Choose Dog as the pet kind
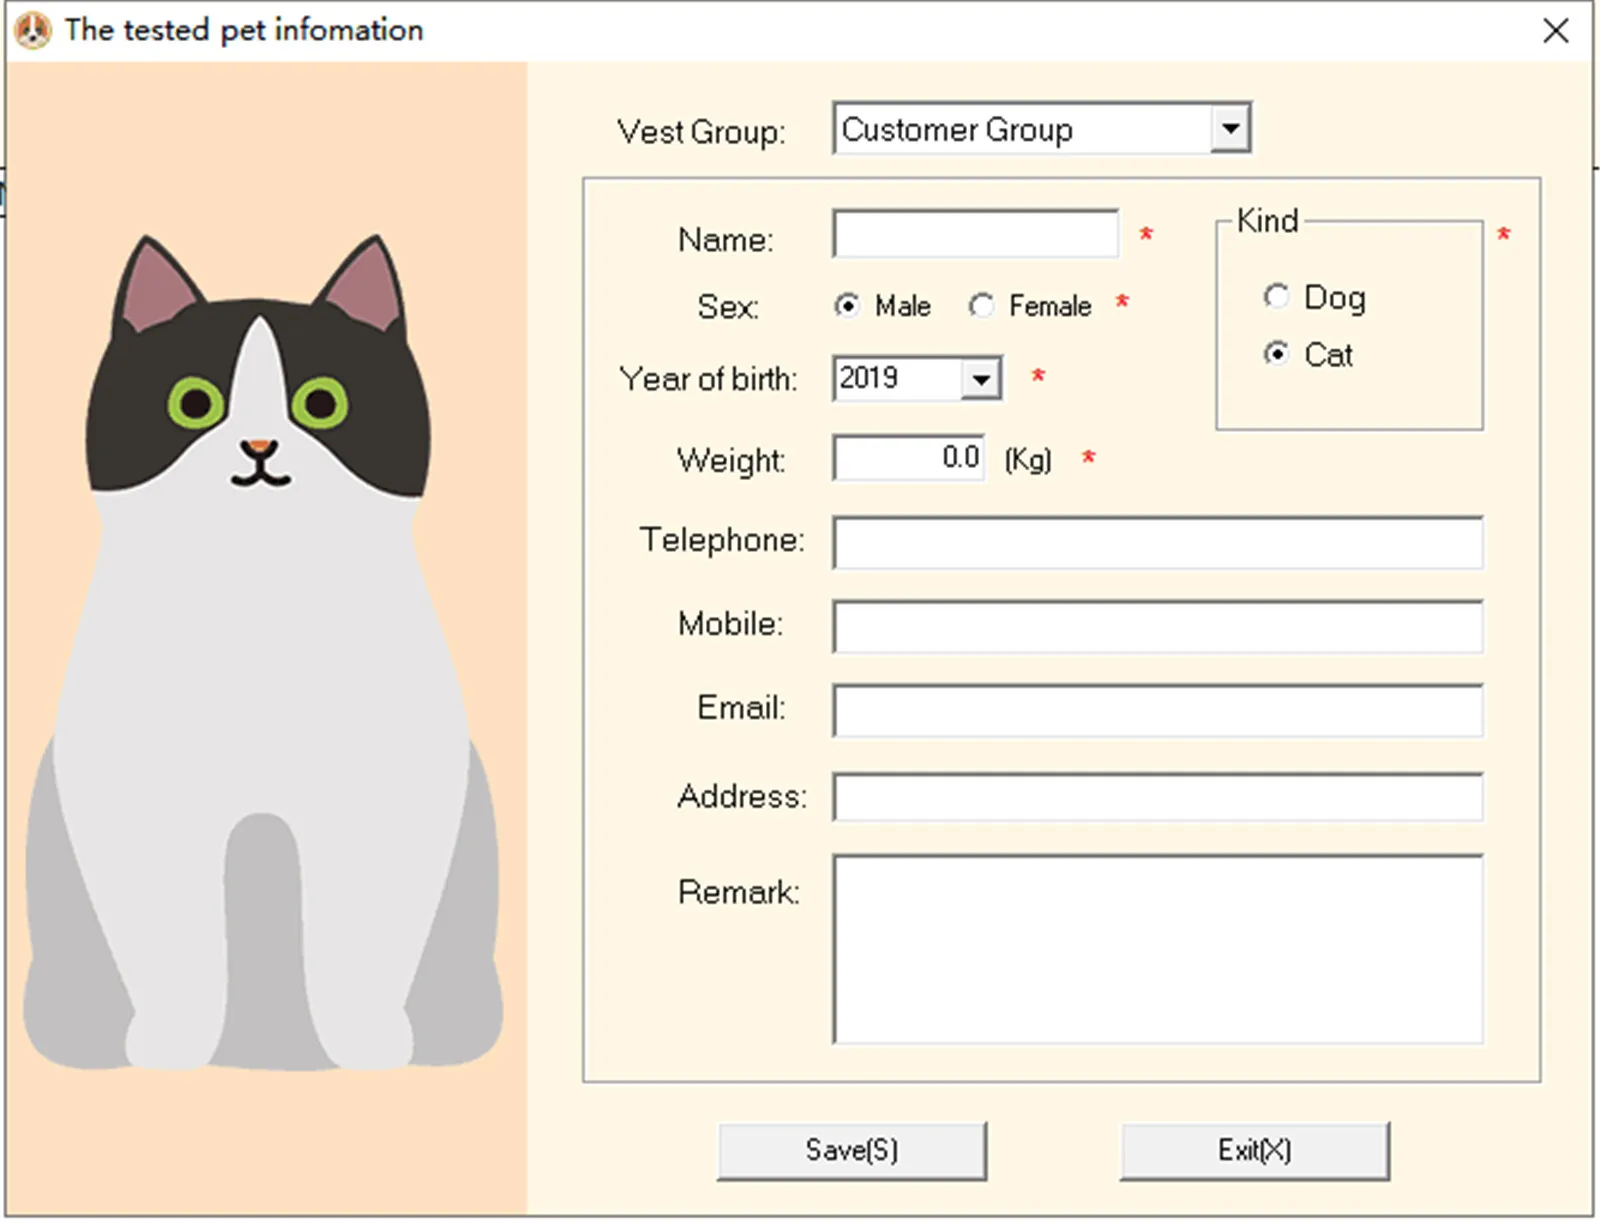The image size is (1600, 1223). pos(1277,296)
